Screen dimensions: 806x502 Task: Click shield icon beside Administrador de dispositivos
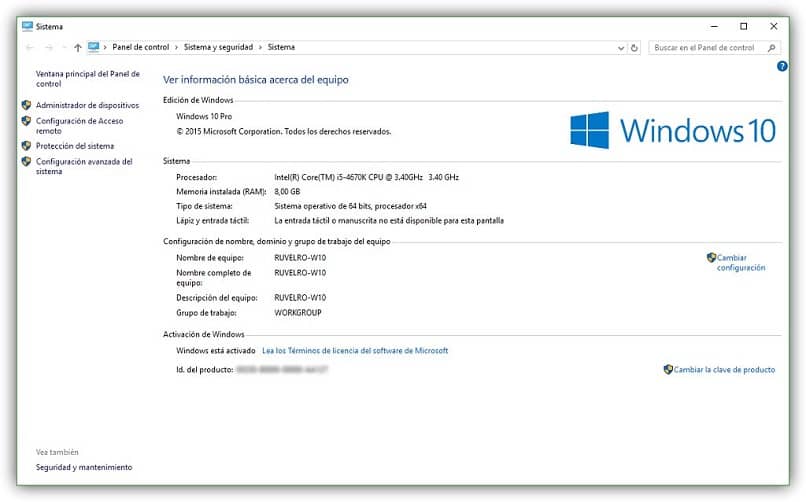pyautogui.click(x=26, y=105)
